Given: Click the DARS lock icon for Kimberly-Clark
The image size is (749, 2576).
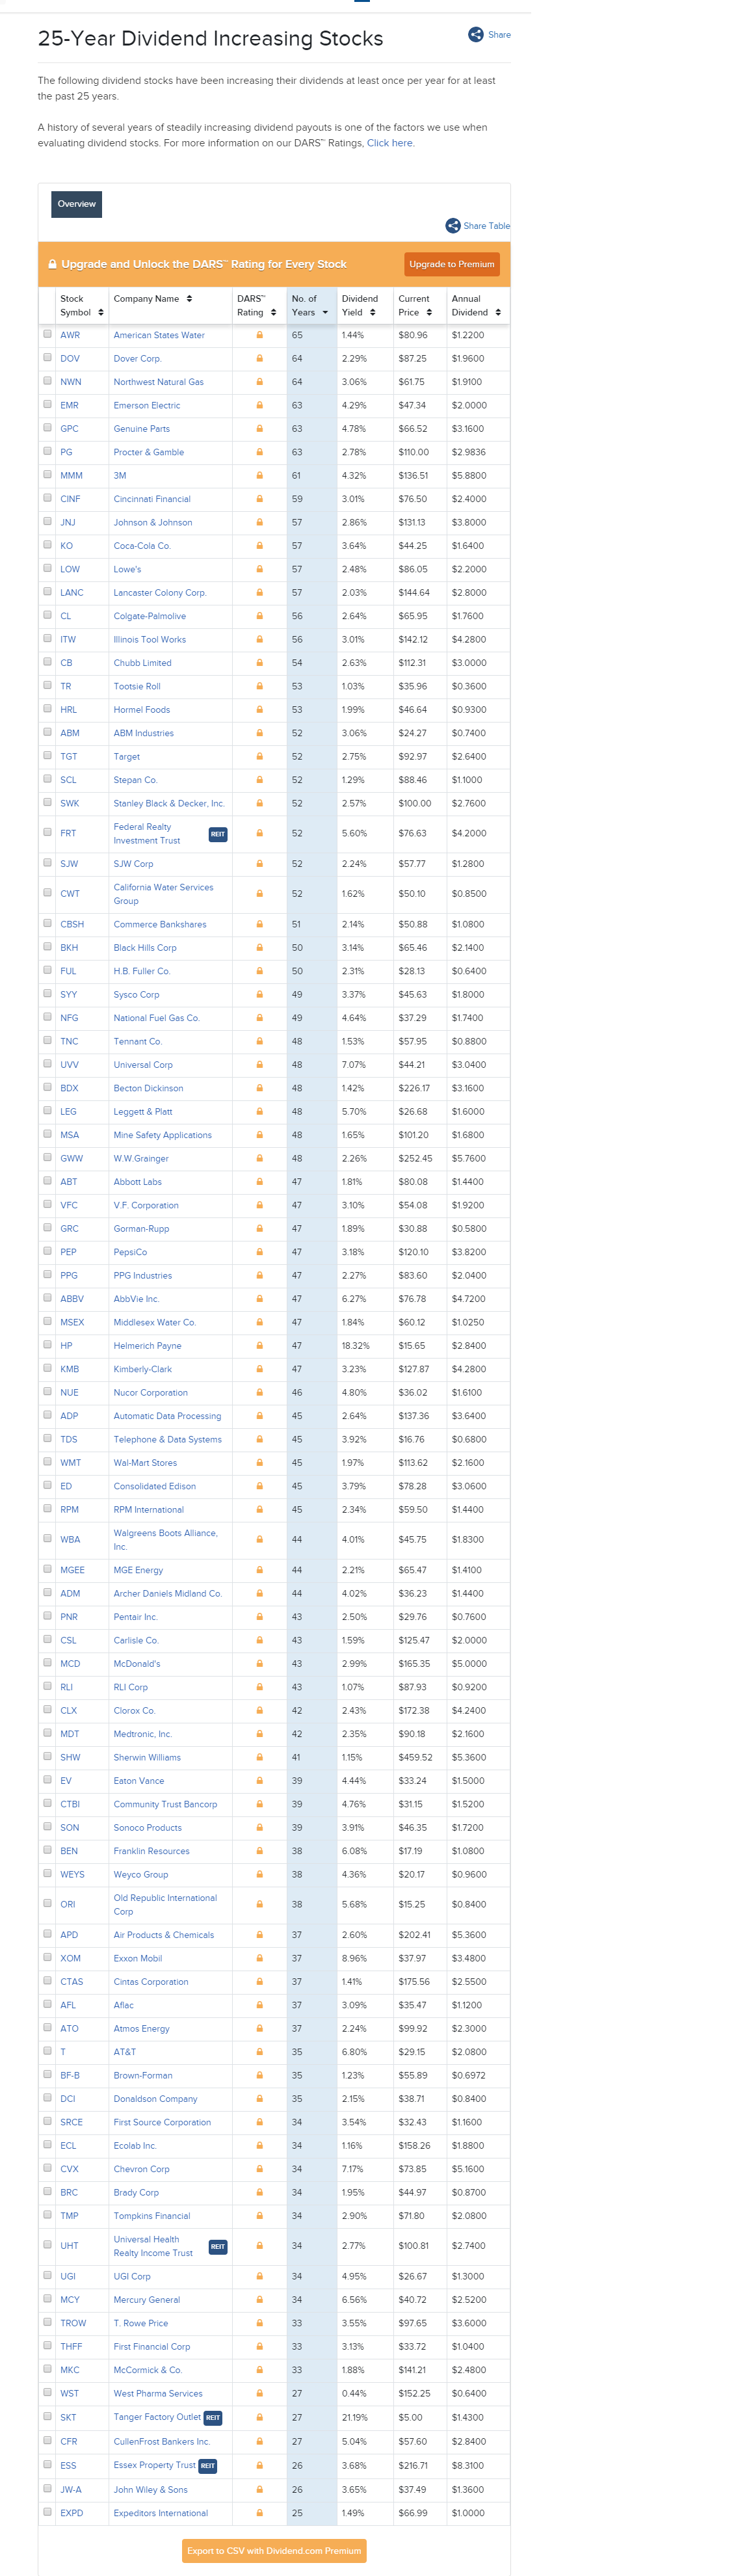Looking at the screenshot, I should (259, 1369).
